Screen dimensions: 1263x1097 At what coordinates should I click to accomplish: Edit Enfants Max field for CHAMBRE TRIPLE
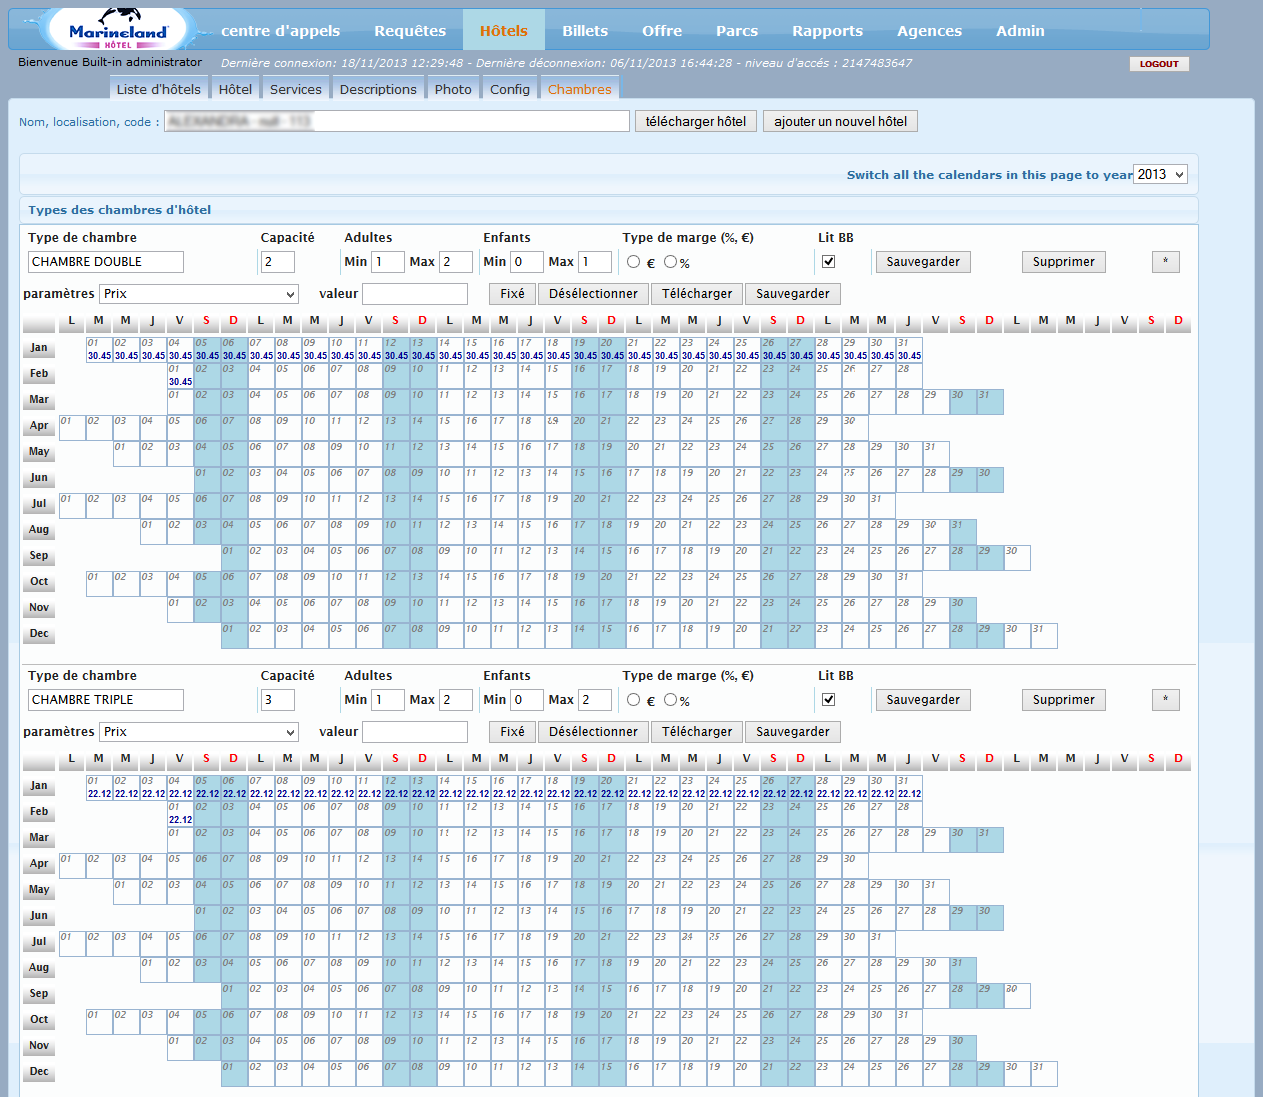tap(595, 700)
